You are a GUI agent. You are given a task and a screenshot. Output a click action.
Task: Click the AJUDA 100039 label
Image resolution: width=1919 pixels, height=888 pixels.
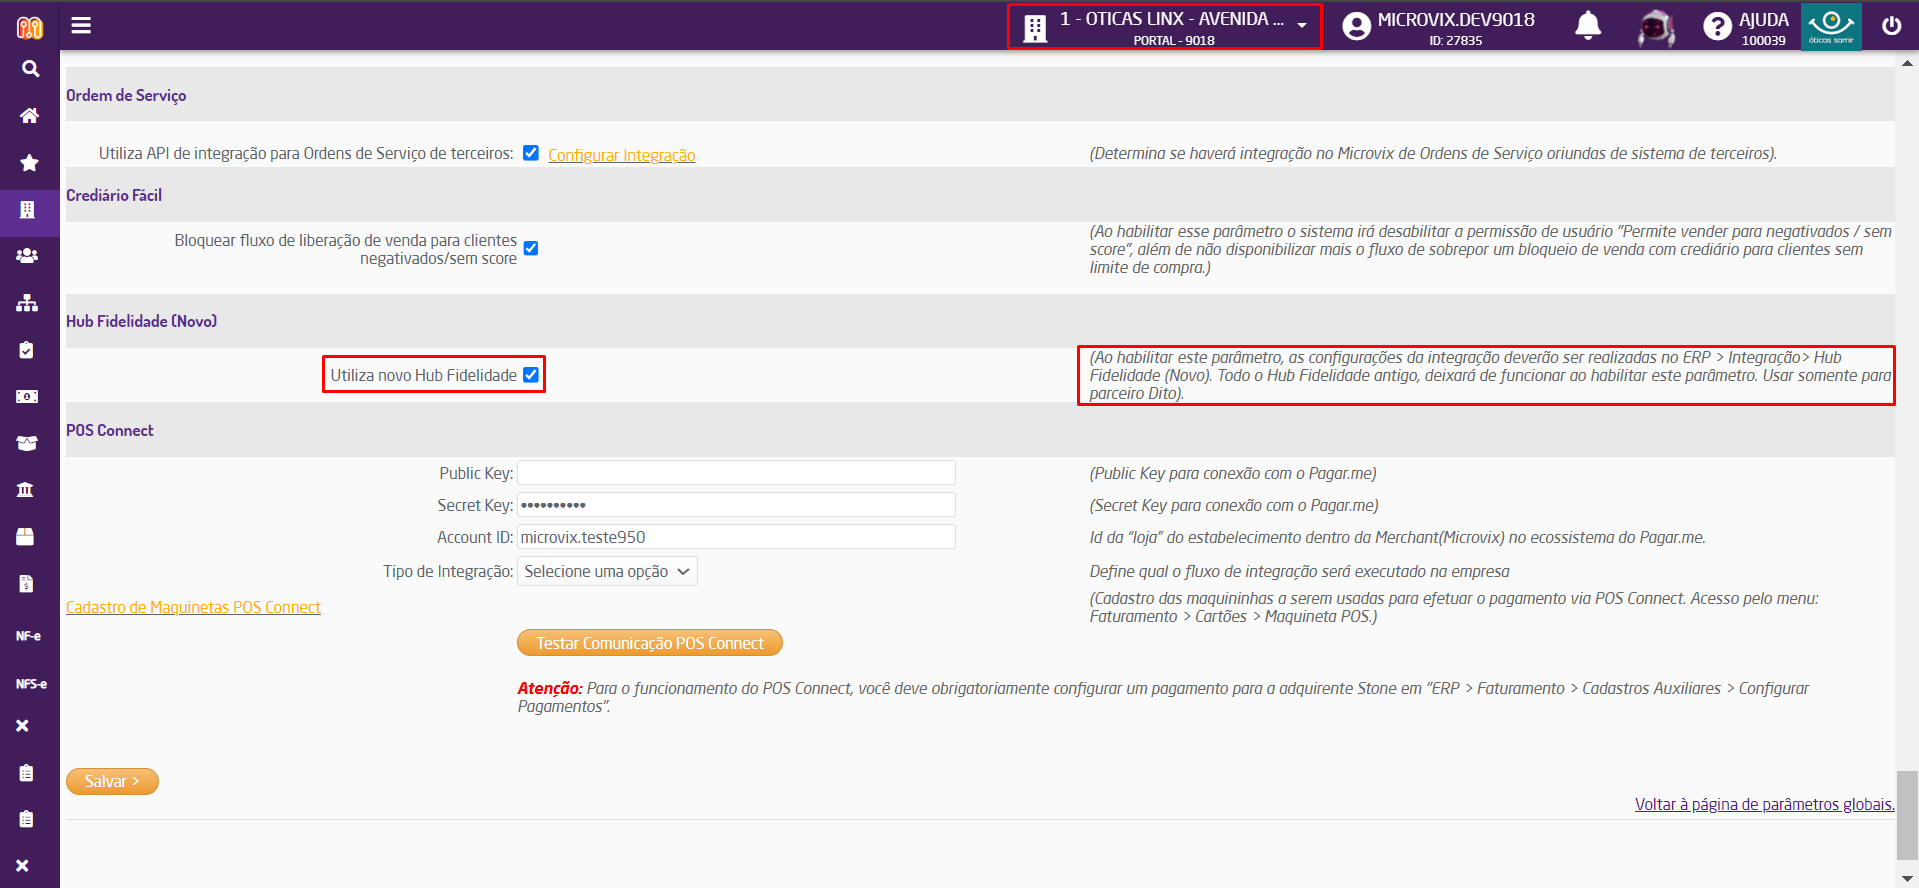coord(1764,29)
